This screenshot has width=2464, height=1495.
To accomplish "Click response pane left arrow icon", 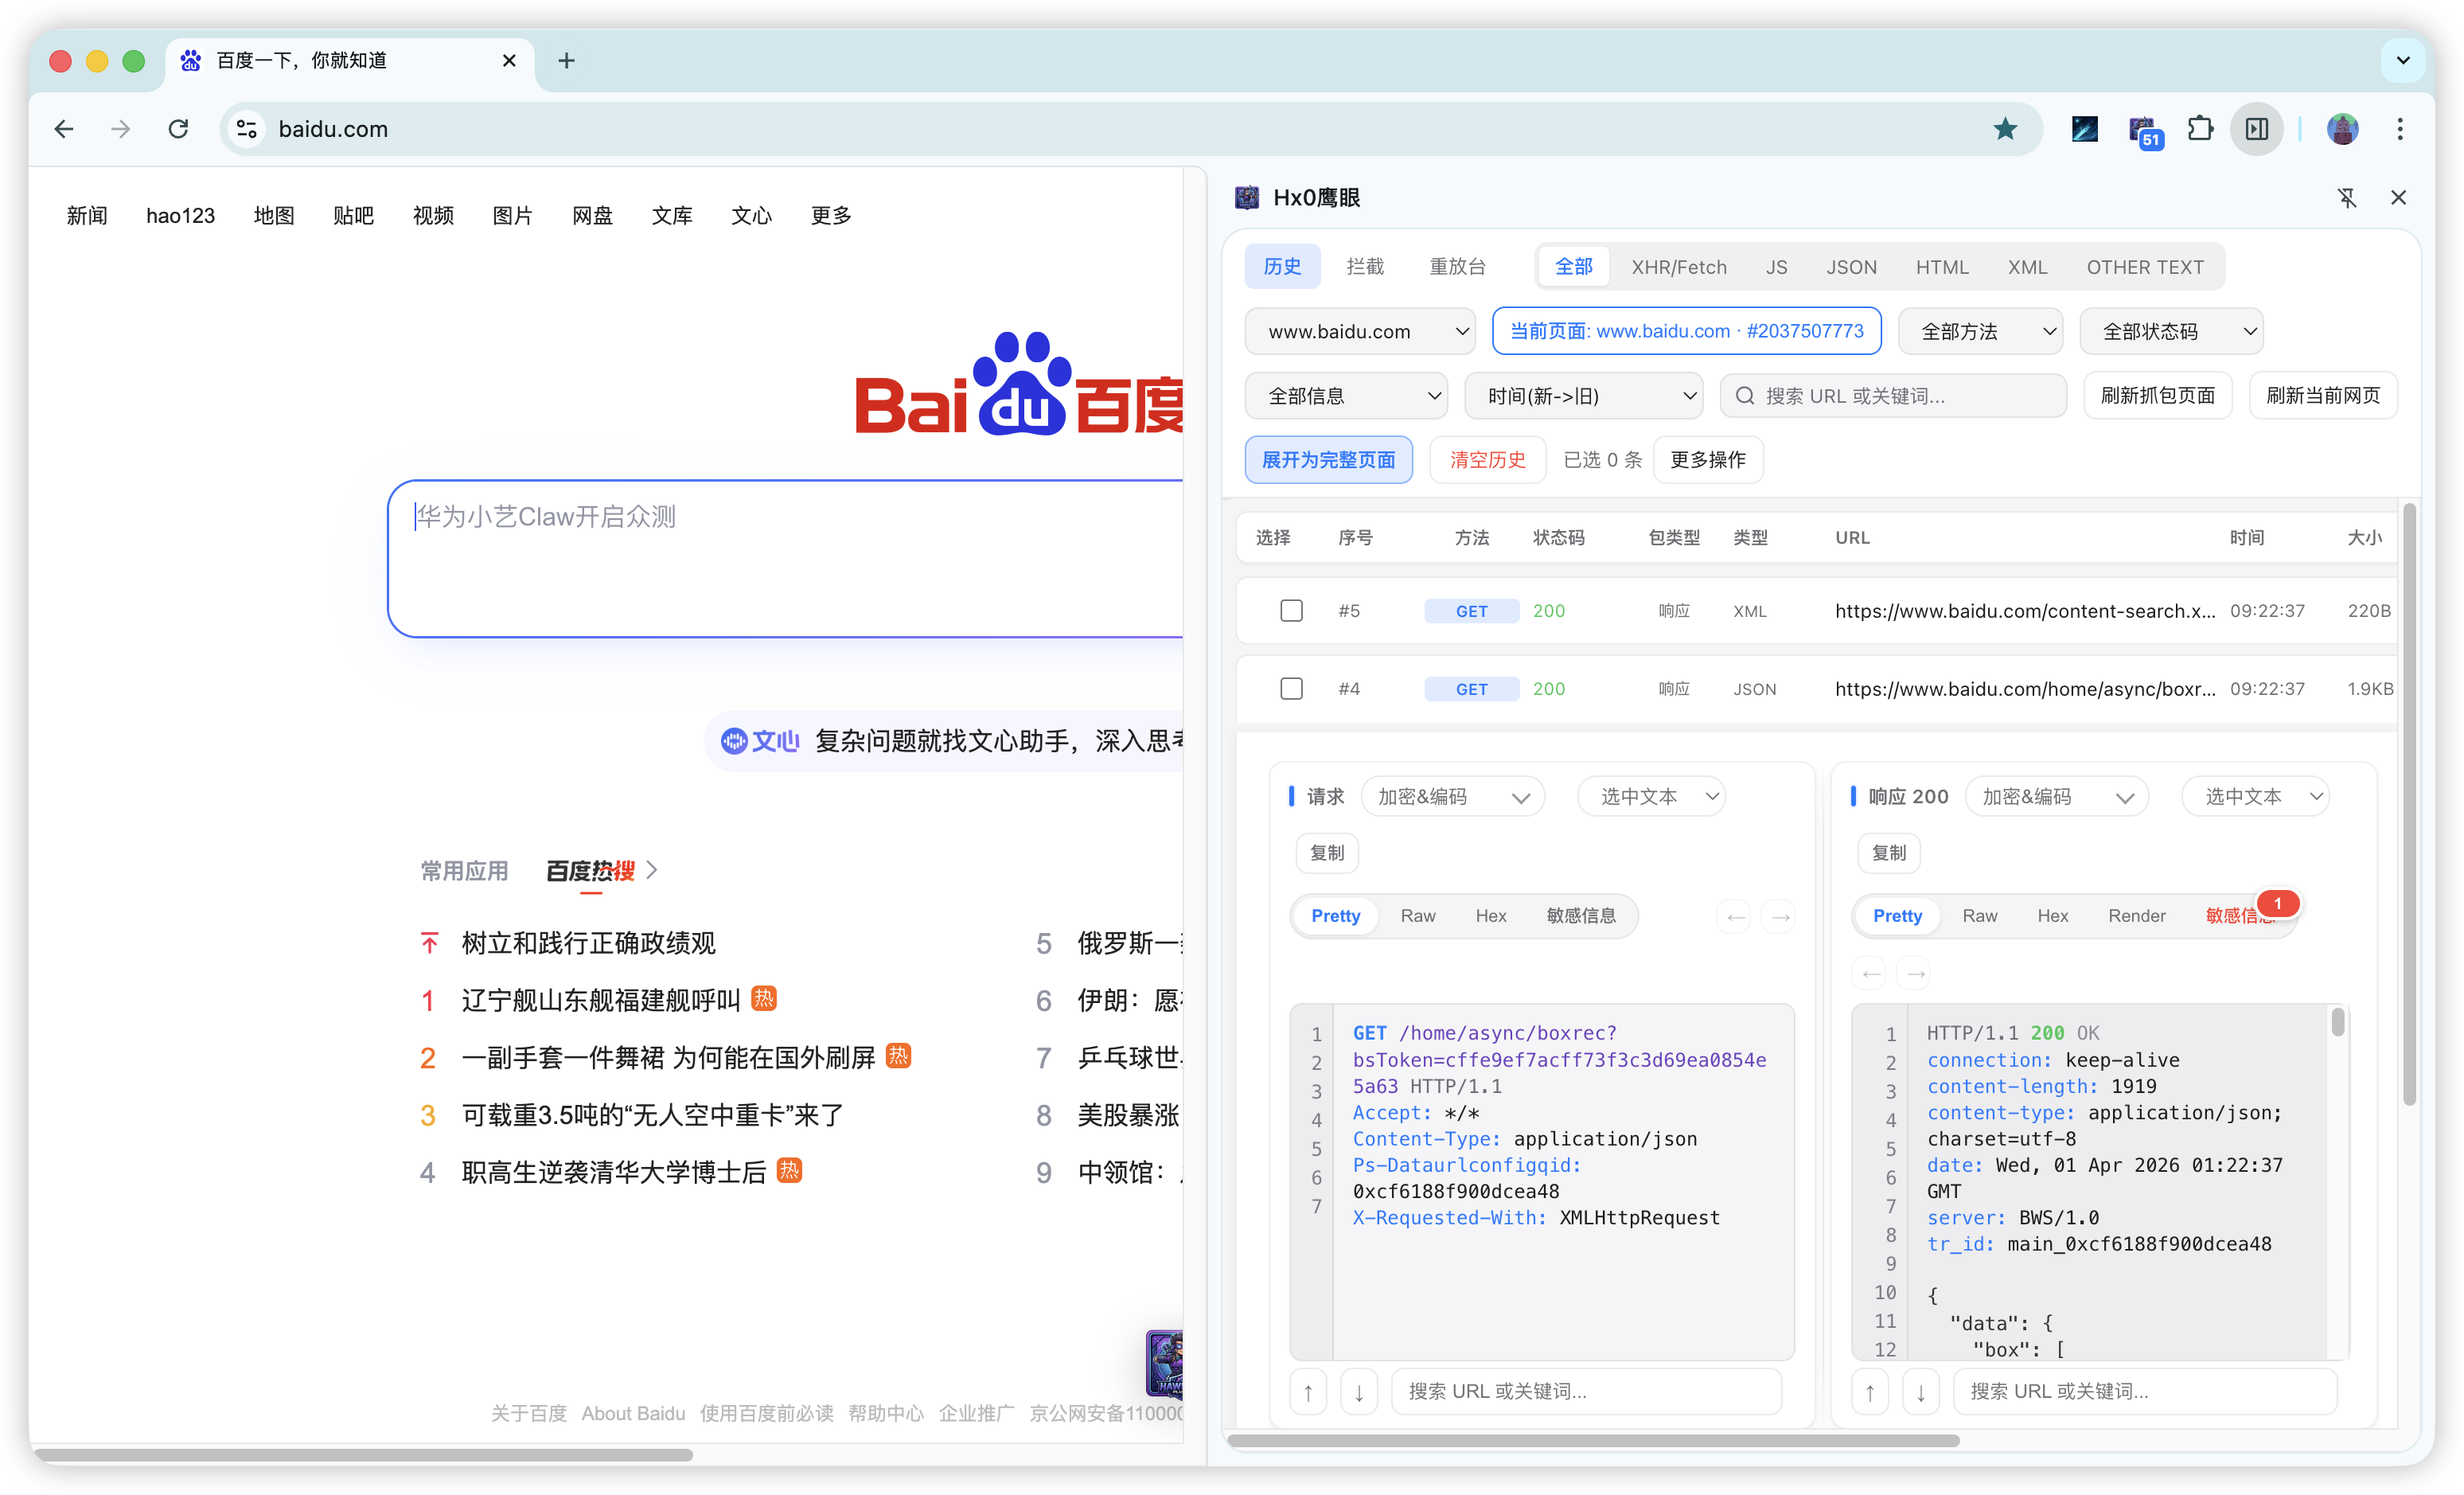I will (1871, 973).
